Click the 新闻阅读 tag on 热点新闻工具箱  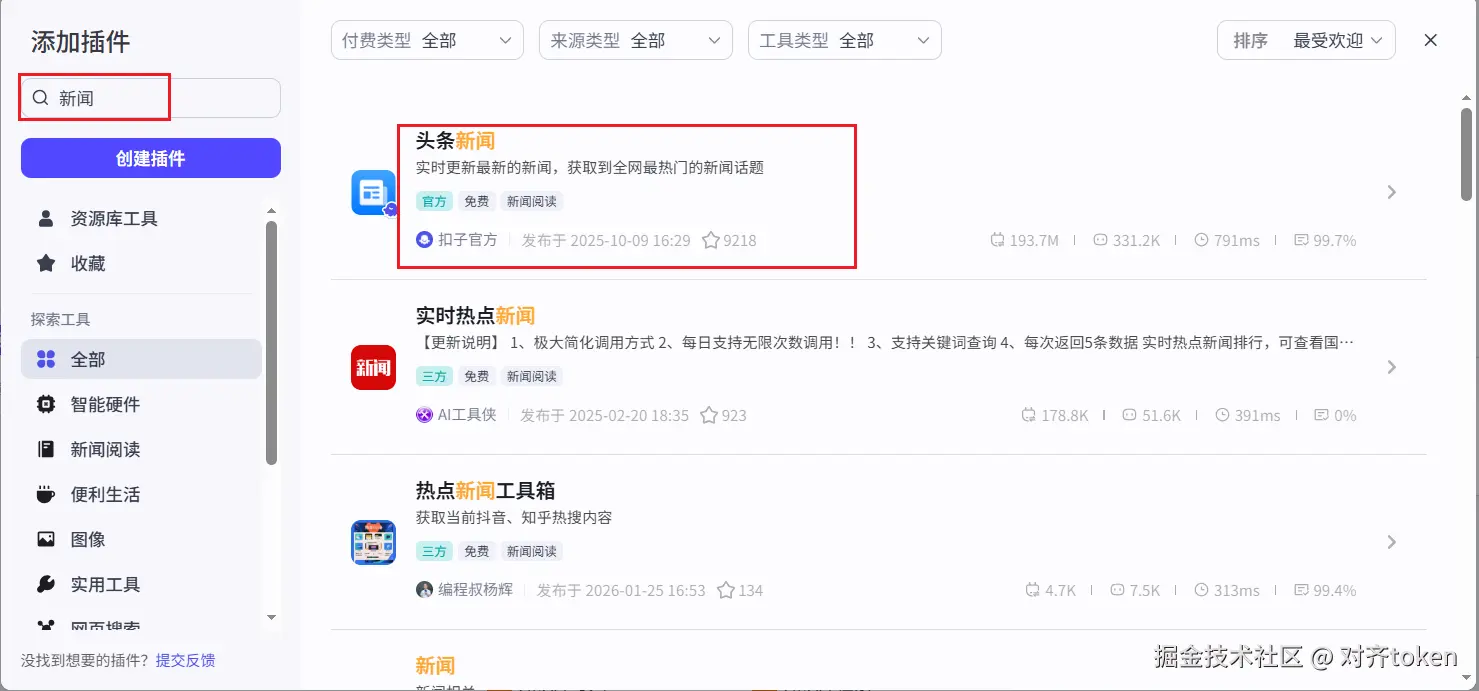coord(531,551)
